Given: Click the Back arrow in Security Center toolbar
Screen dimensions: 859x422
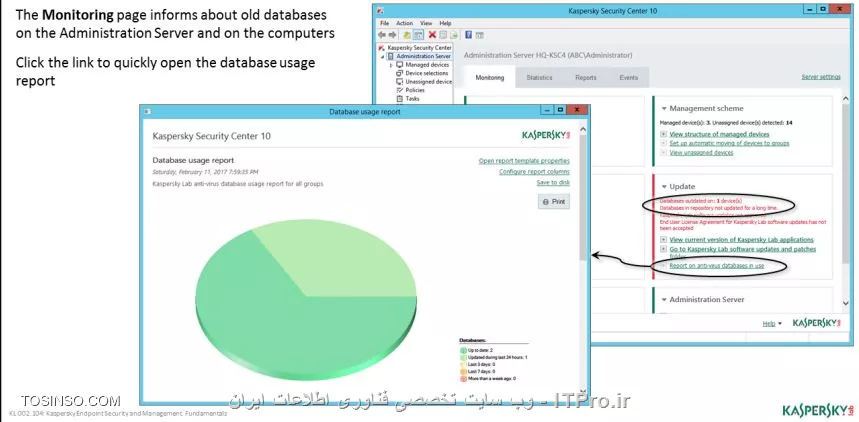Looking at the screenshot, I should [382, 35].
